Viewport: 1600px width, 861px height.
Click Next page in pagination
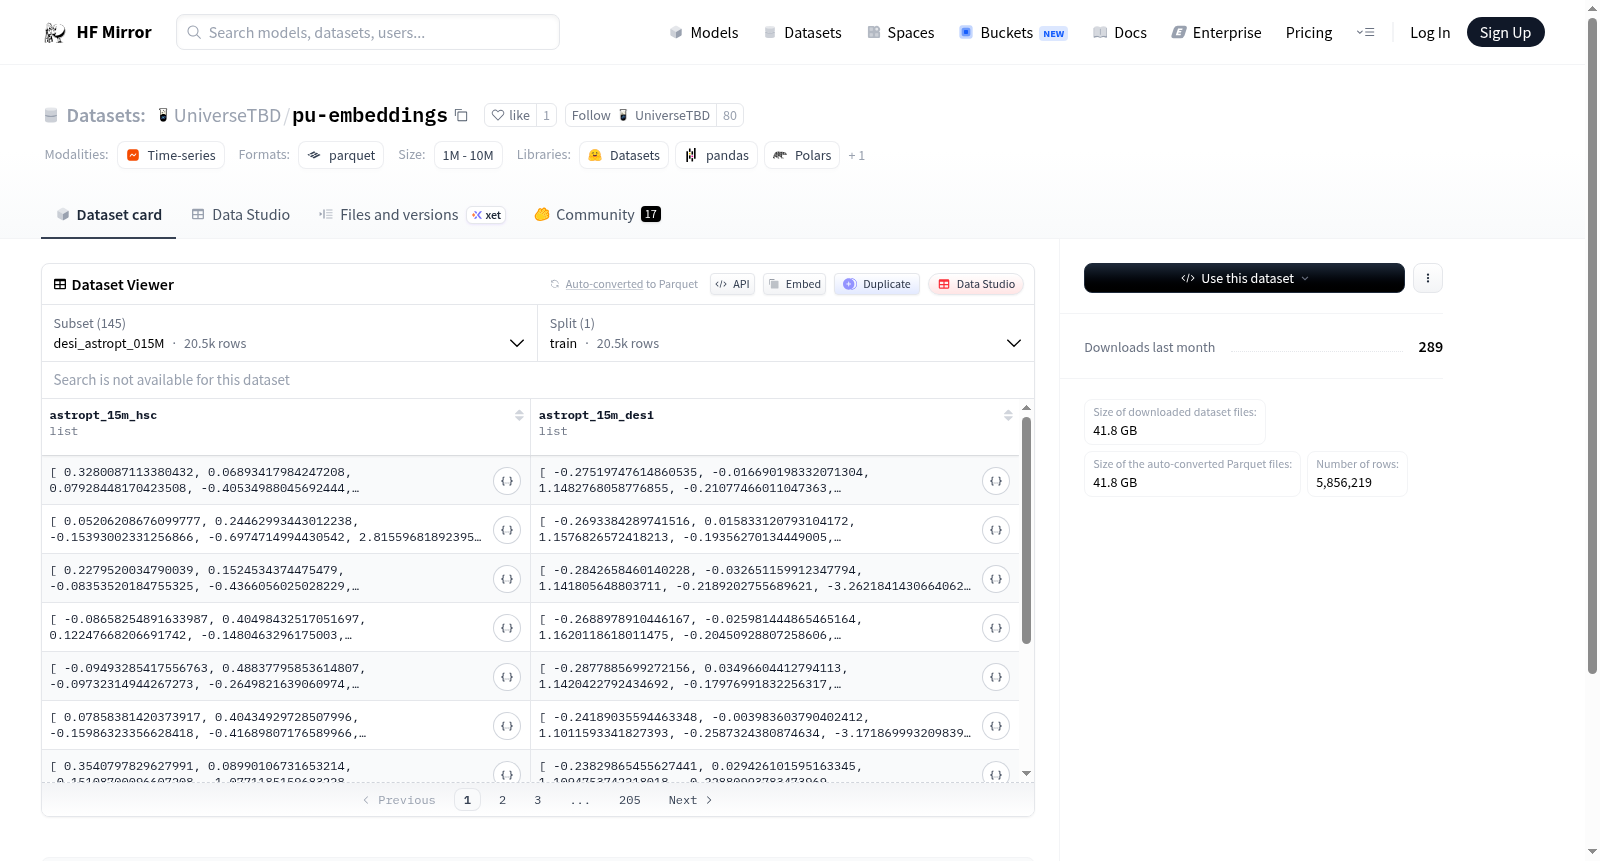(690, 800)
